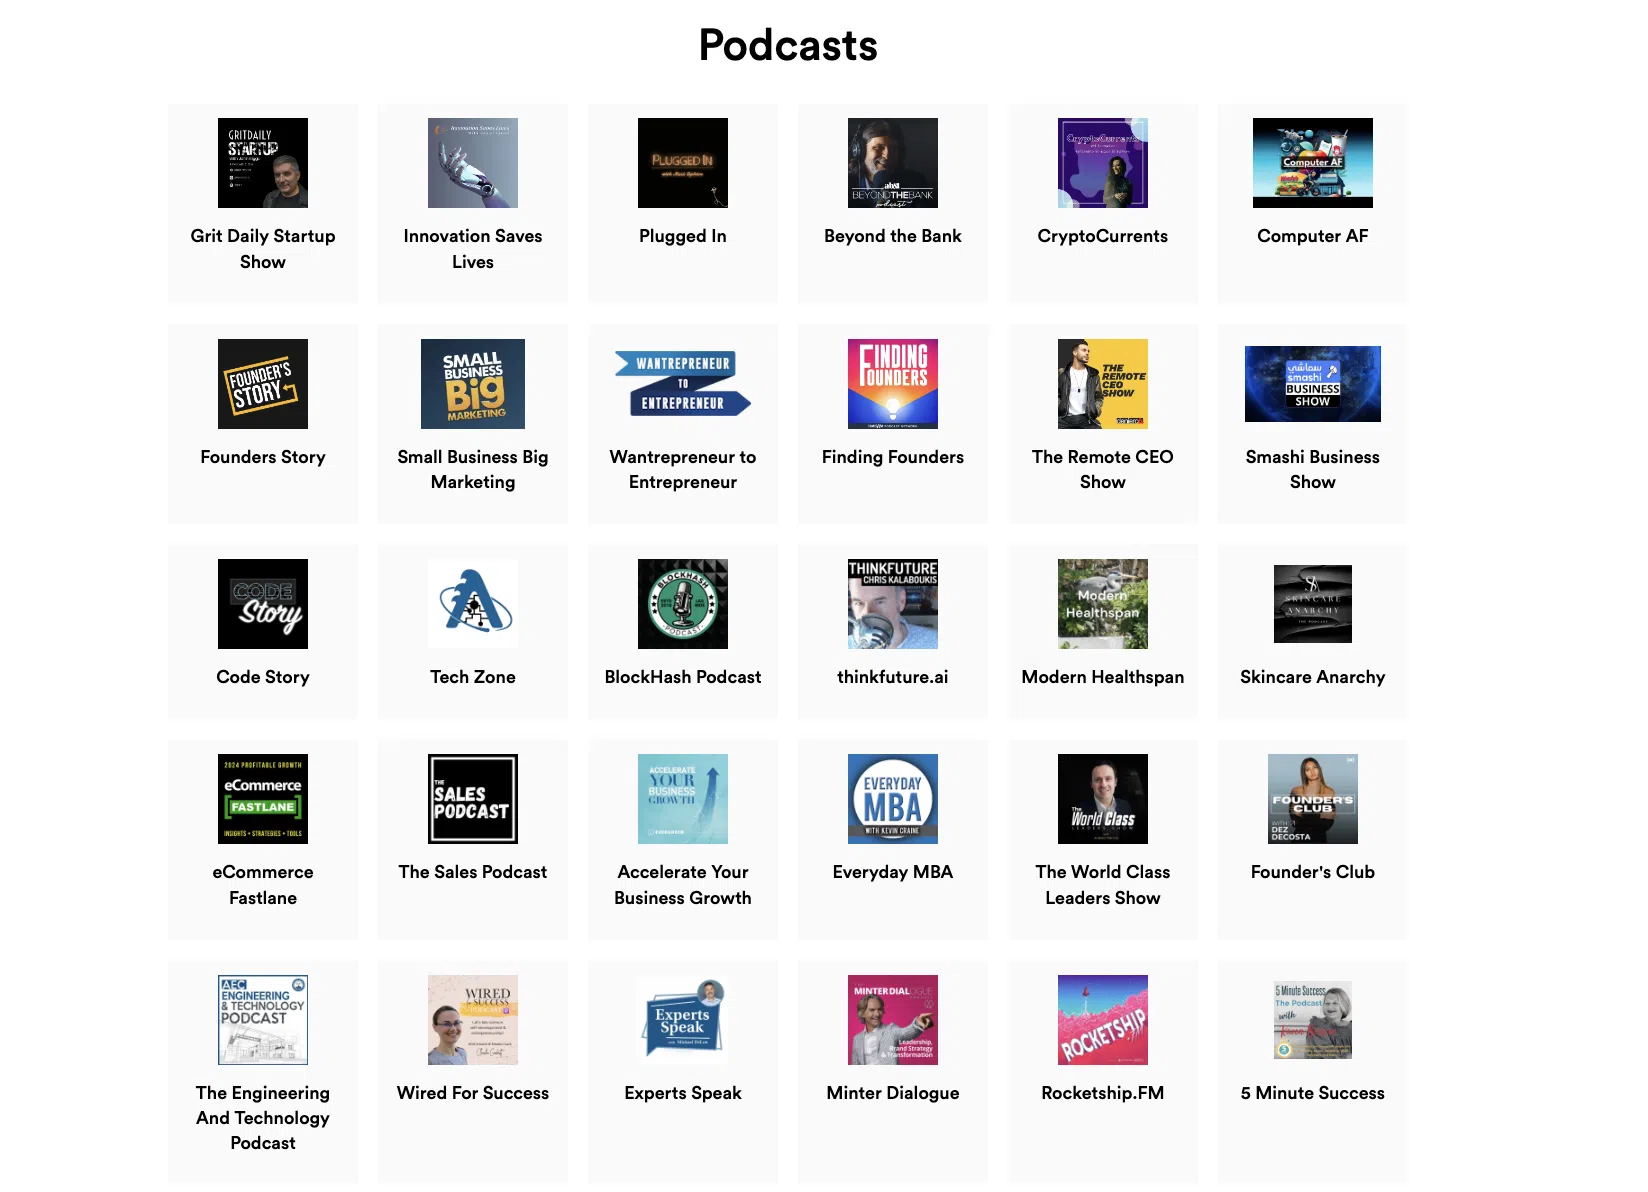Select the Finding Founders lightbulb artwork
Viewport: 1648px width, 1192px height.
(892, 384)
